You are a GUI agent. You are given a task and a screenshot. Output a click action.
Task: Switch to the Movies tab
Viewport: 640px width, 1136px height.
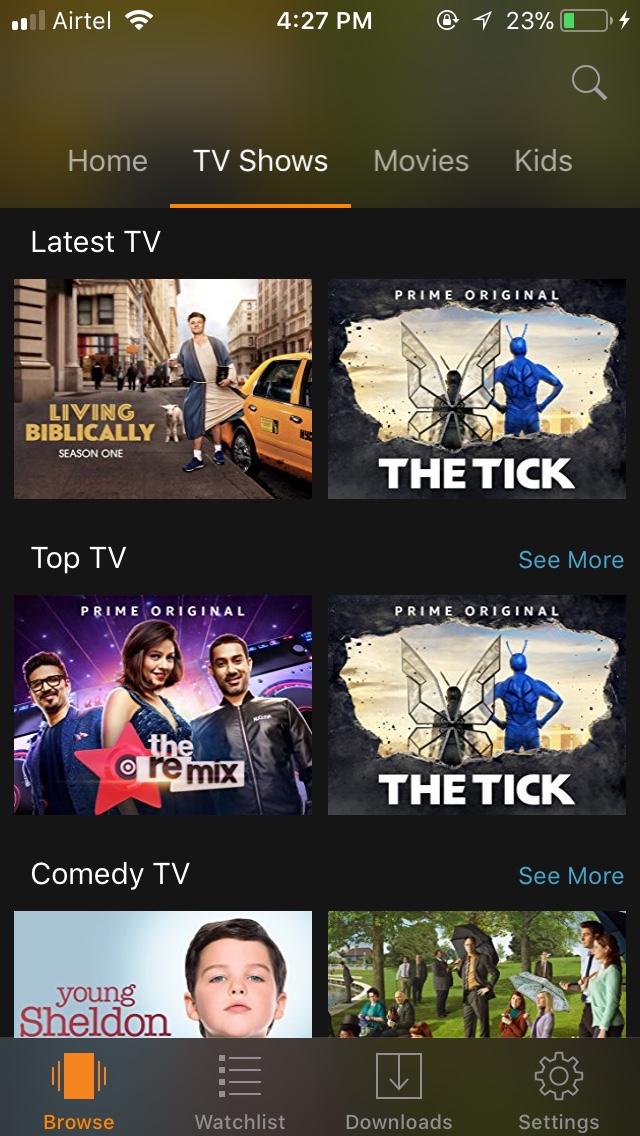point(421,161)
